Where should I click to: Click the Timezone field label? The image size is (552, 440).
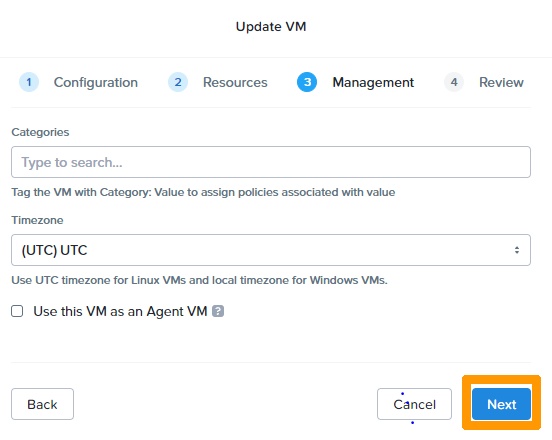37,220
